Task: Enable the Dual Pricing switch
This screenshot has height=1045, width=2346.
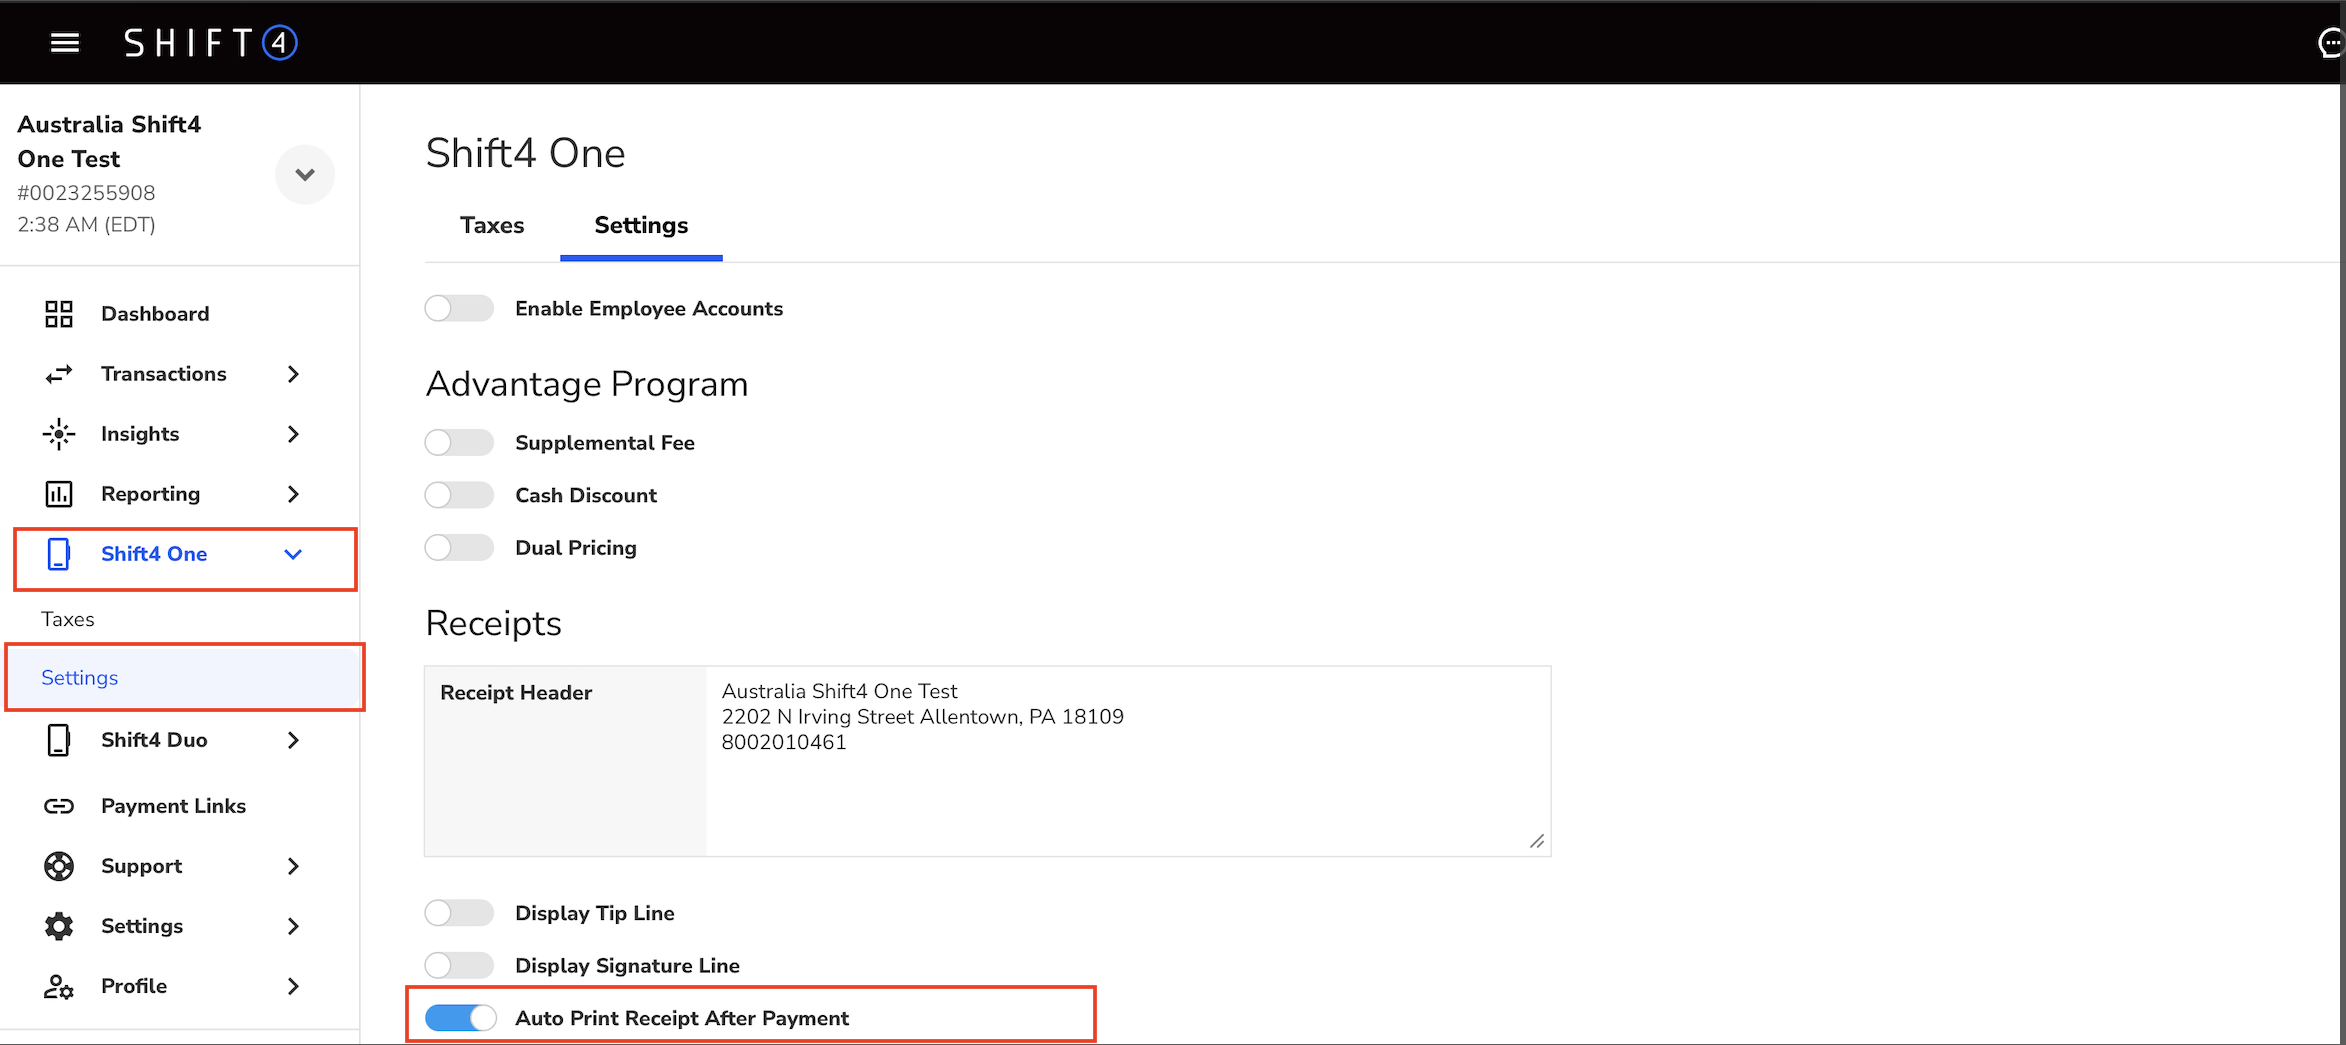Action: (x=459, y=547)
